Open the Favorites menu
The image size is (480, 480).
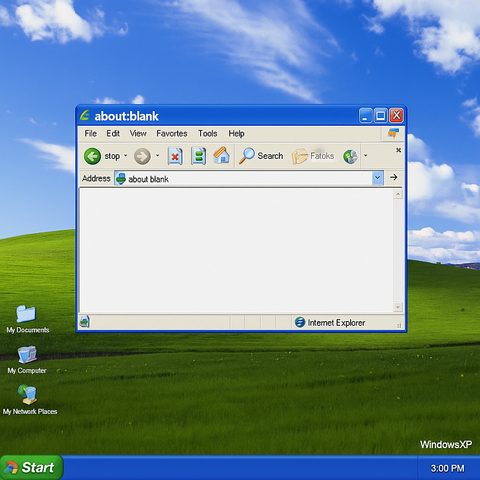[172, 134]
